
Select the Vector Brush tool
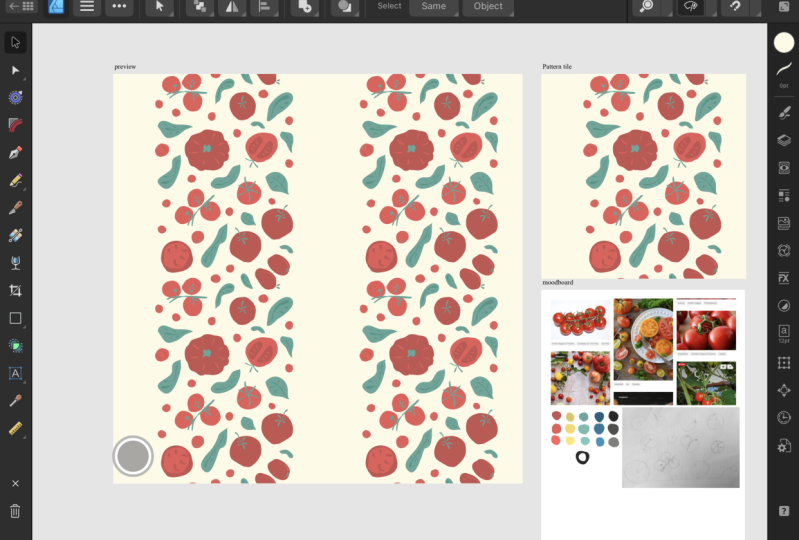coord(15,208)
